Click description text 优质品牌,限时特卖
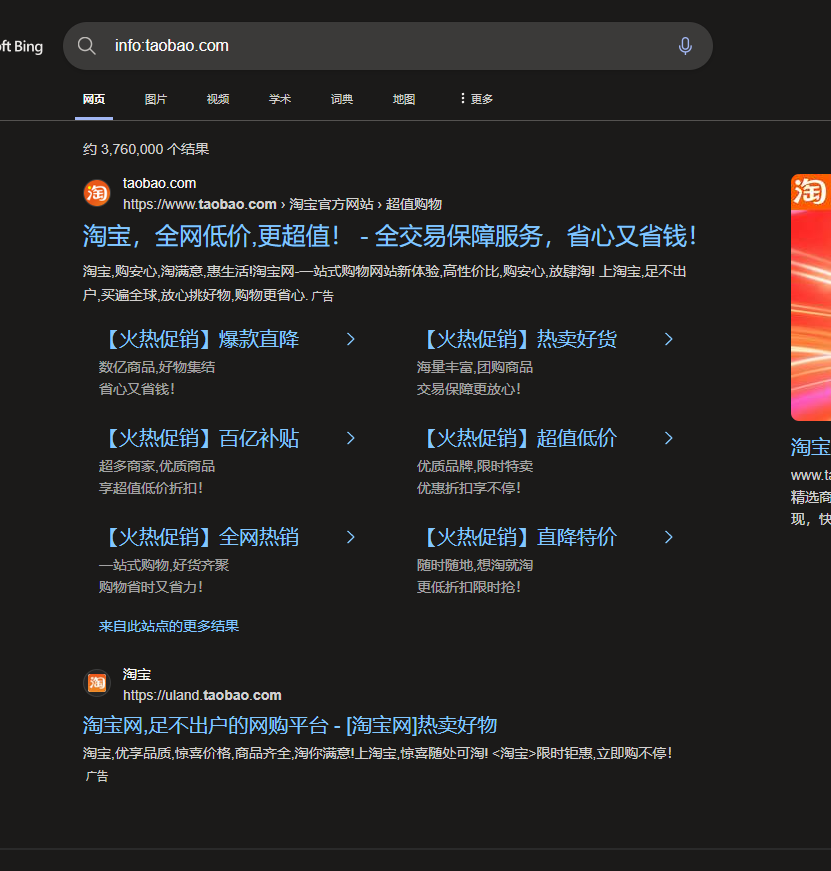 475,466
